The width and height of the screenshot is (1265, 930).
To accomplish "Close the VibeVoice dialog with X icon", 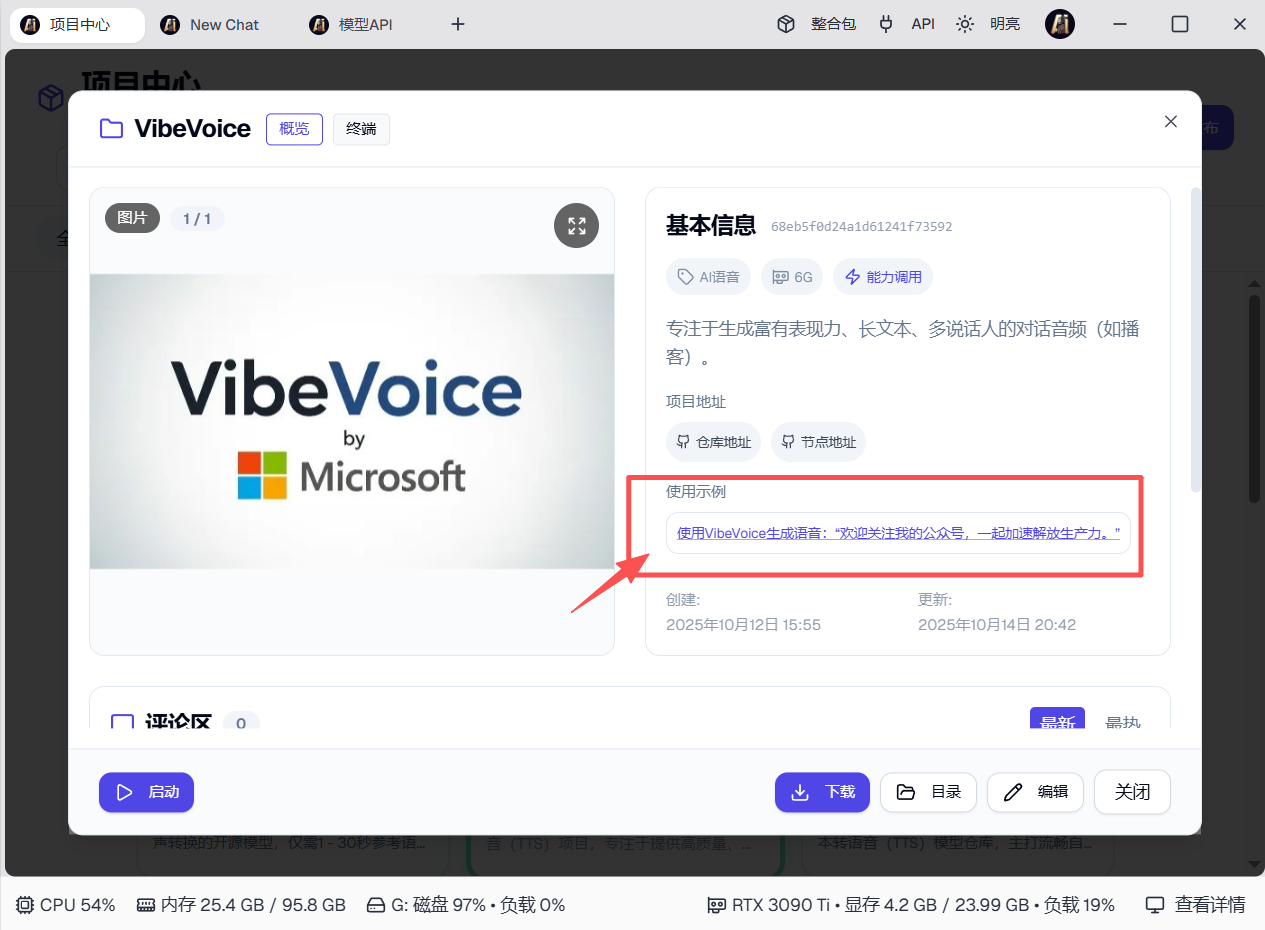I will 1171,121.
